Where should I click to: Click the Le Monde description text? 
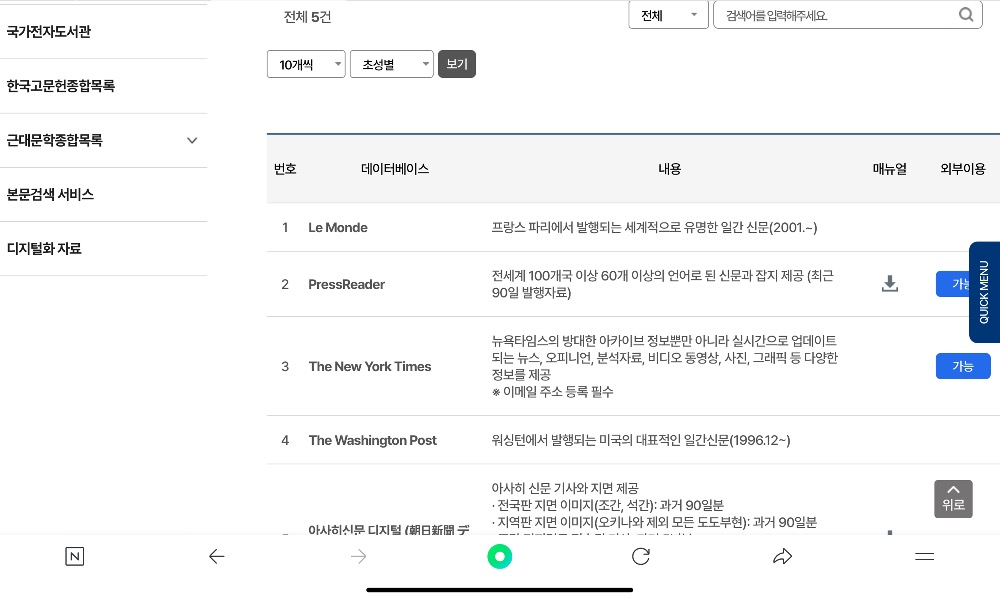tap(654, 228)
